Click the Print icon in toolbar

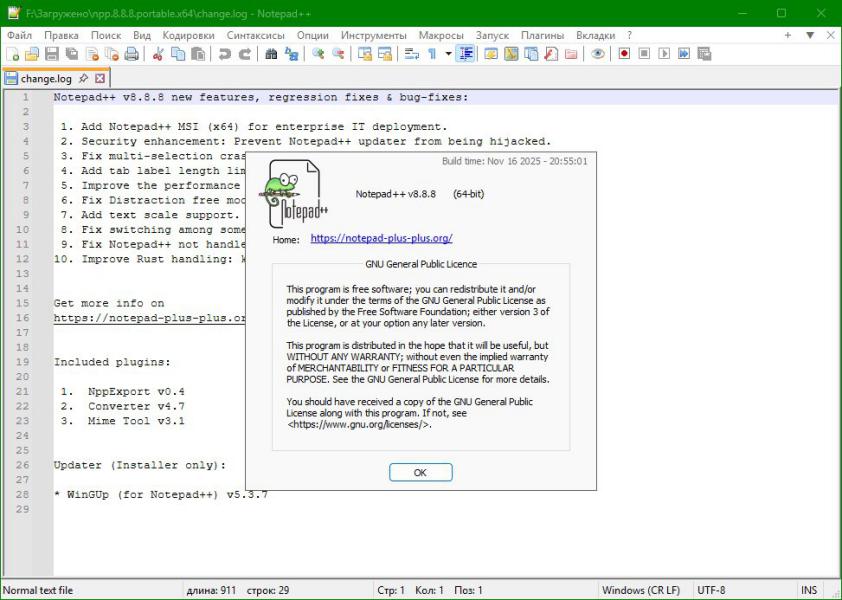[131, 54]
